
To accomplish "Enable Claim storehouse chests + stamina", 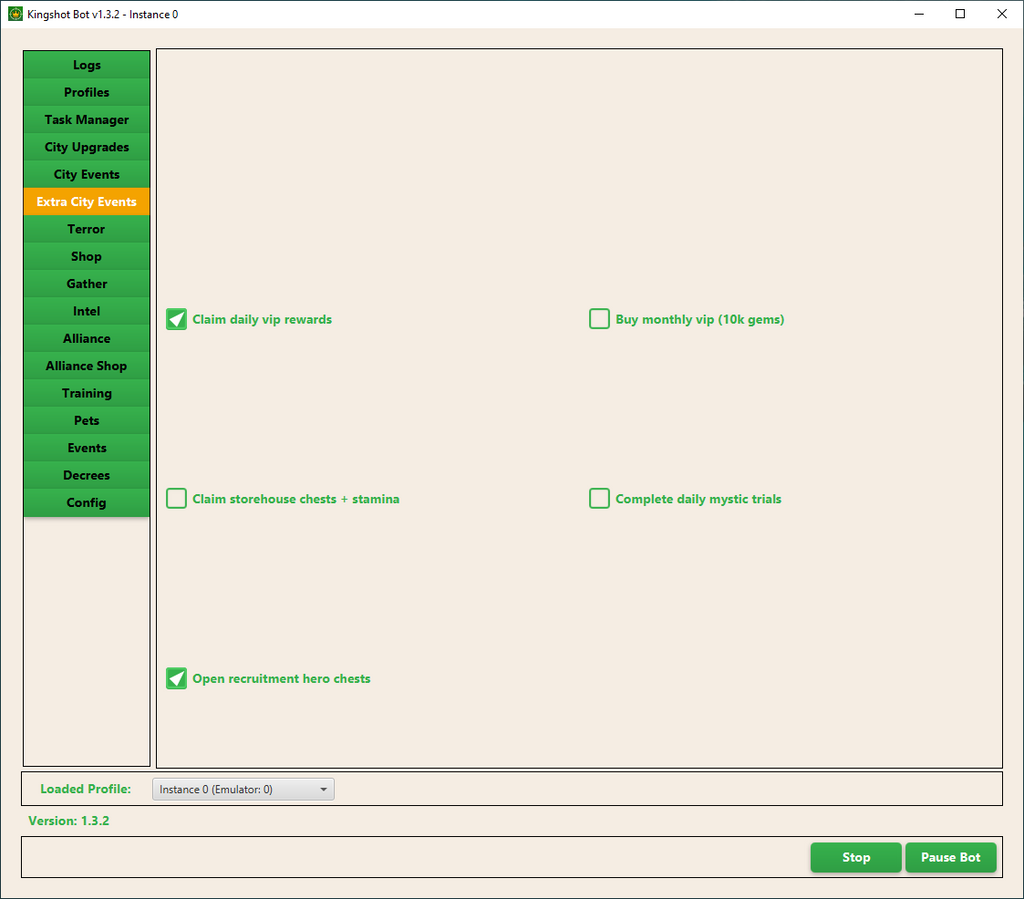I will point(177,498).
